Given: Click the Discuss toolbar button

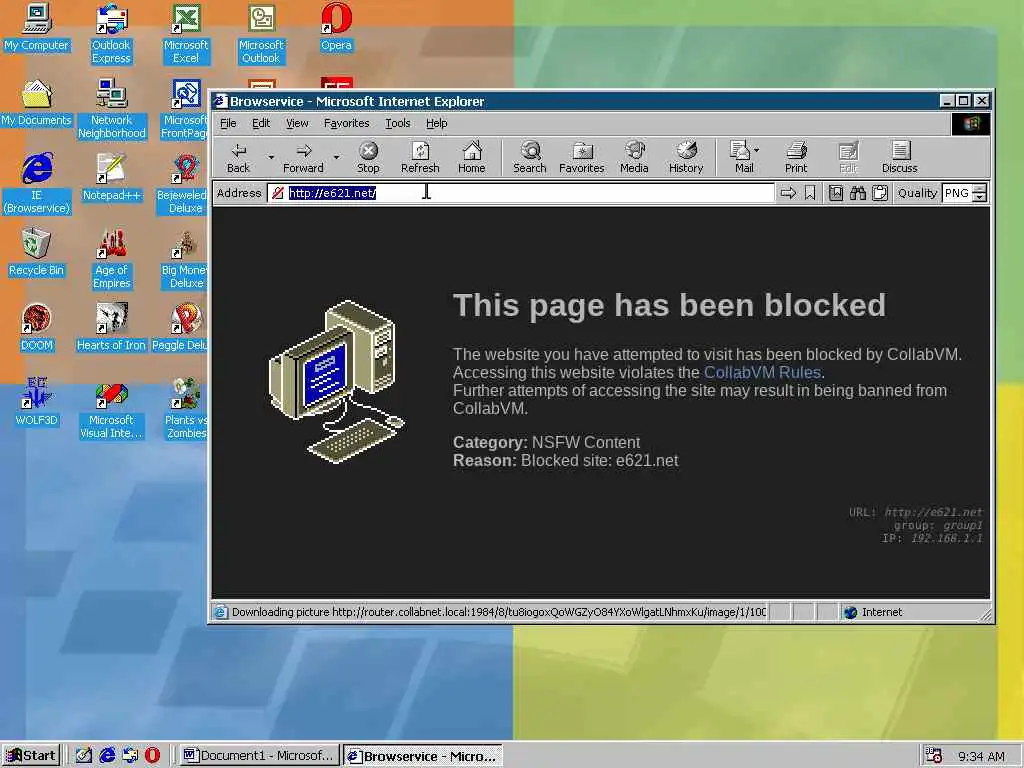Looking at the screenshot, I should [x=900, y=157].
